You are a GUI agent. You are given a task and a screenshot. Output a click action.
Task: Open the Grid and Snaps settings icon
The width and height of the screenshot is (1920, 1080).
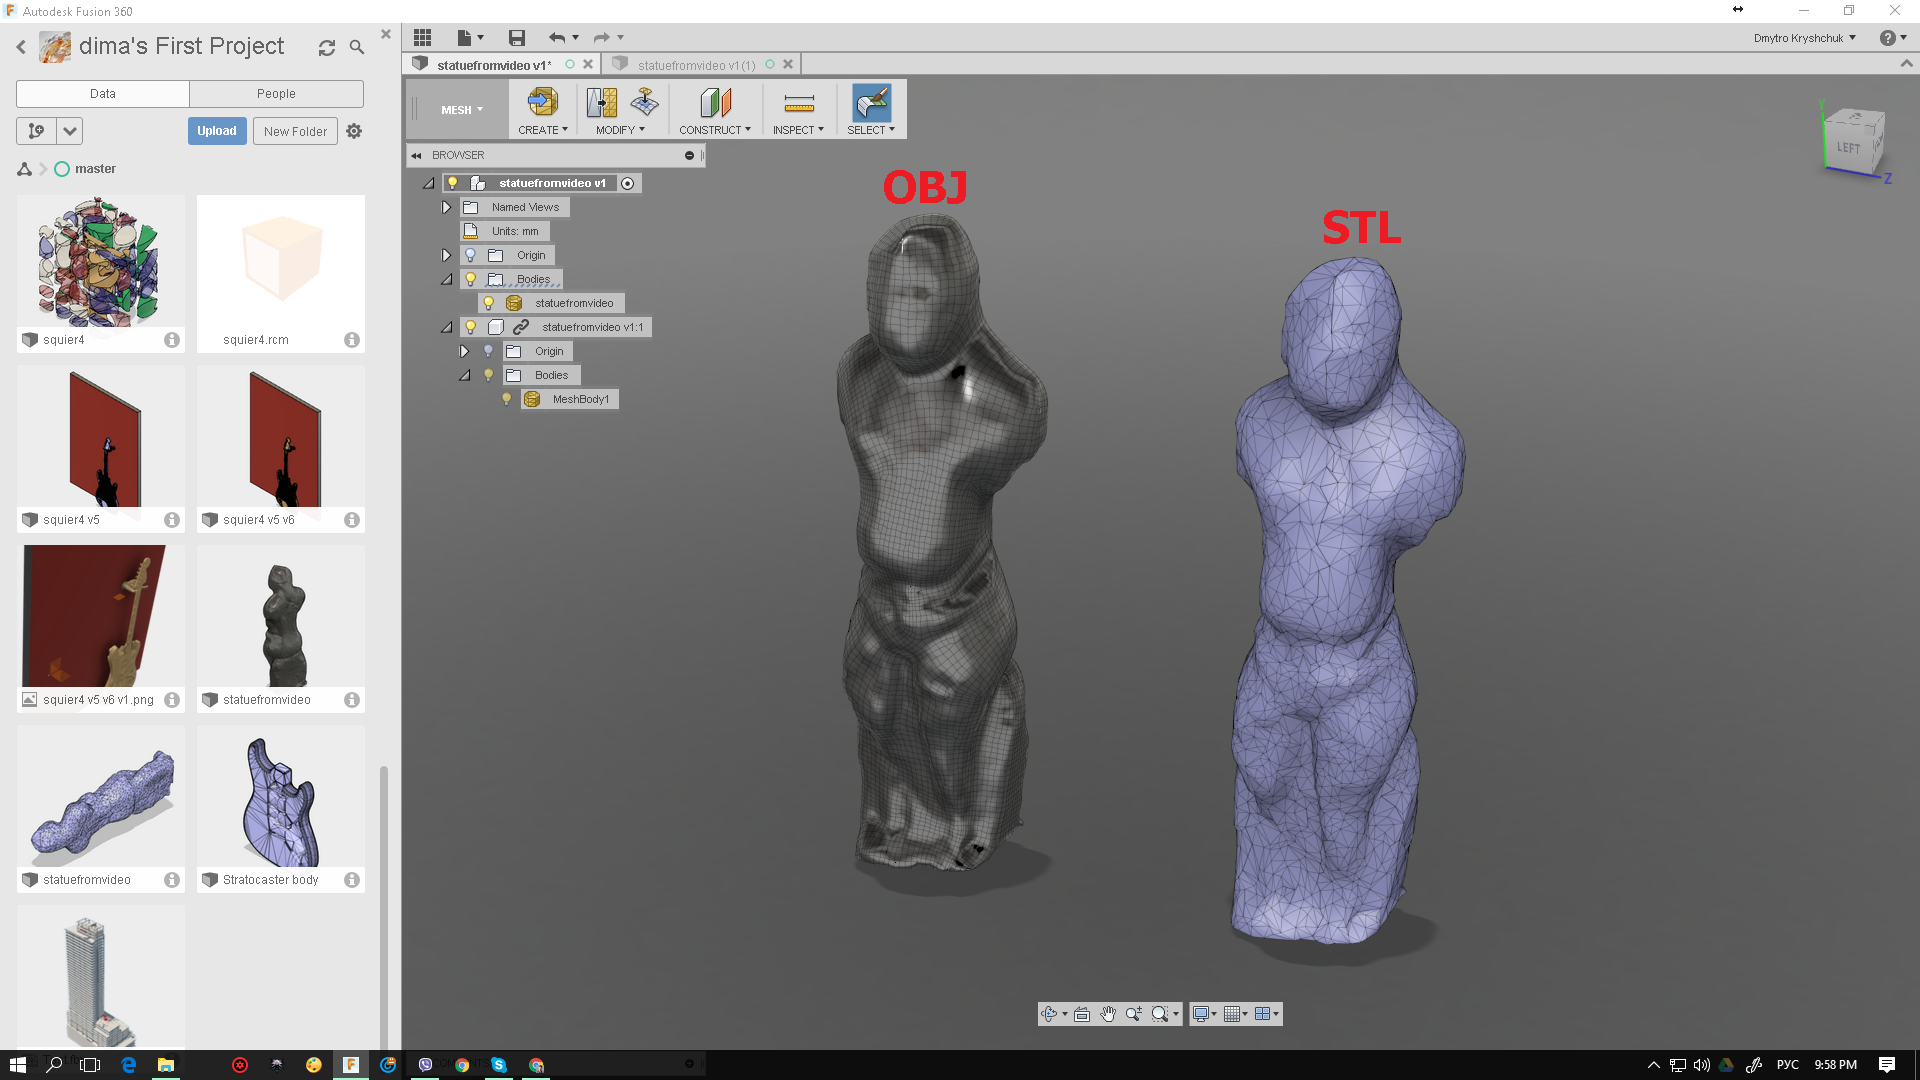pyautogui.click(x=1232, y=1014)
